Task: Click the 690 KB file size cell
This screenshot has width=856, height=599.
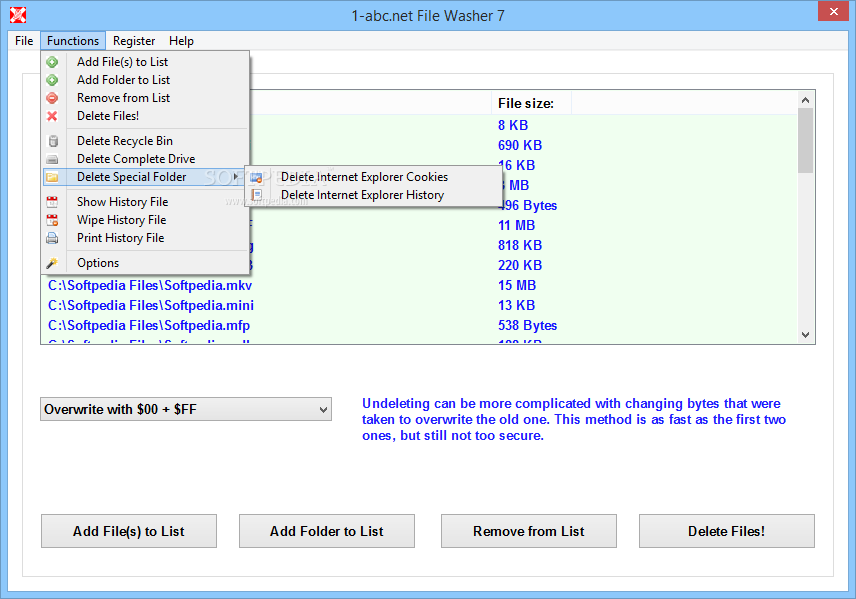Action: tap(520, 145)
